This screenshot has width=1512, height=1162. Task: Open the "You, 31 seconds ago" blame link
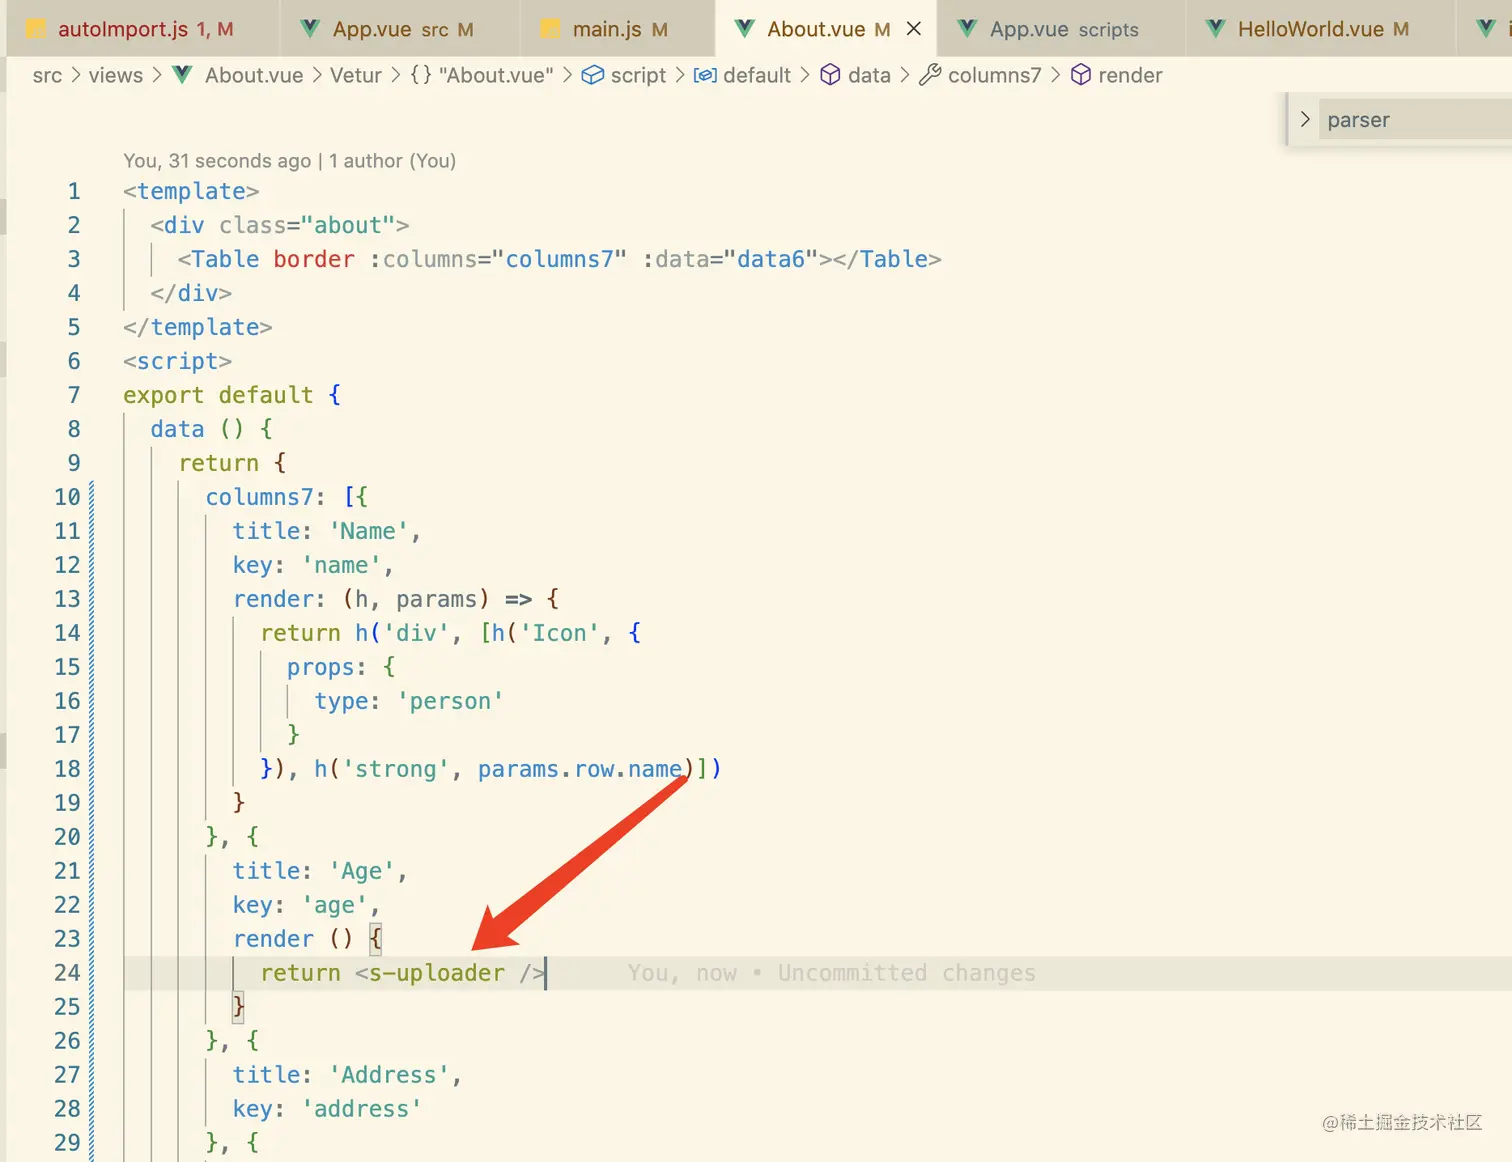[x=217, y=161]
